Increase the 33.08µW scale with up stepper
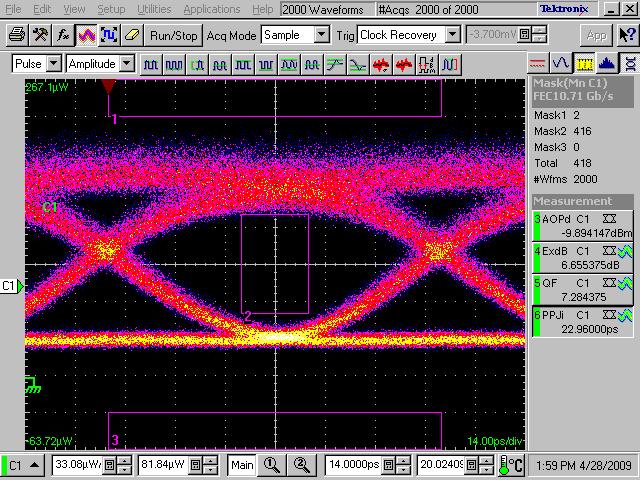Viewport: 640px width, 480px height. 124,461
